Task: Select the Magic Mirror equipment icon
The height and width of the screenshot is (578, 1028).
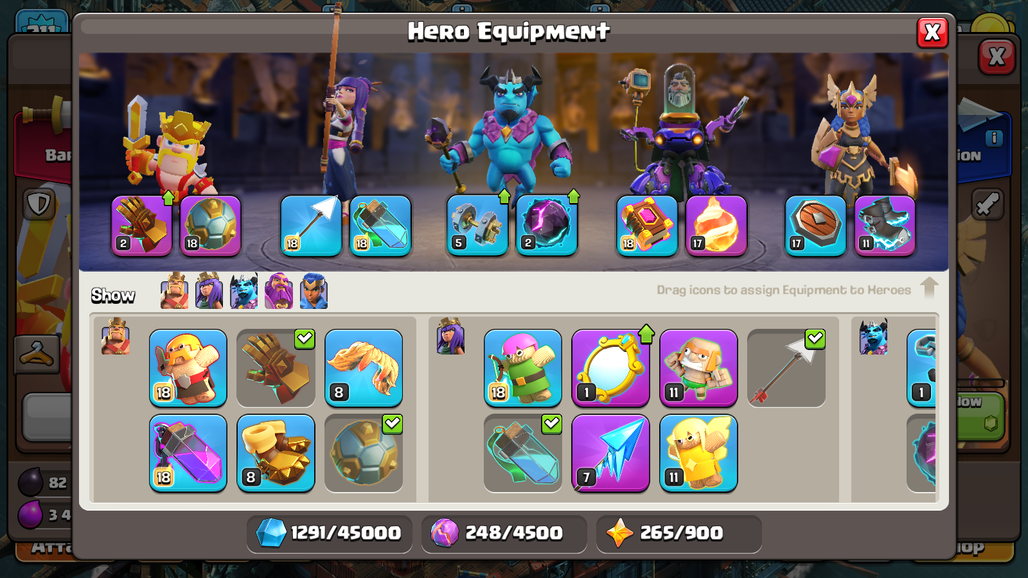Action: [x=610, y=368]
